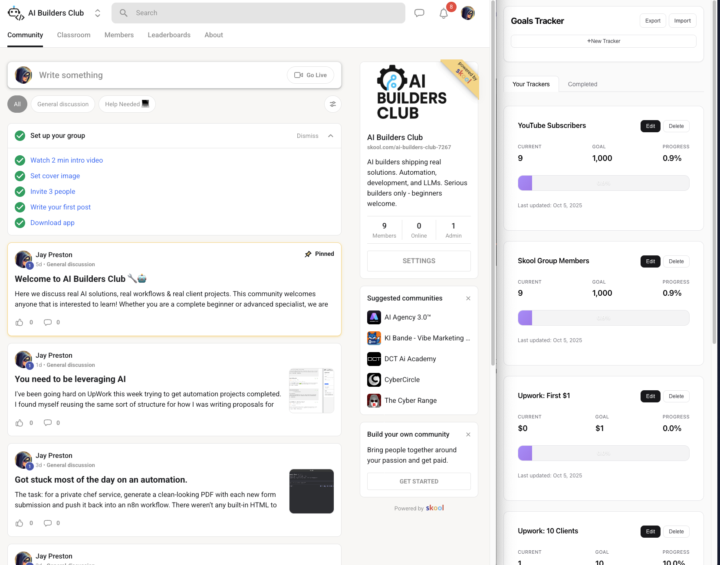Viewport: 720px width, 565px height.
Task: Like the Welcome to AI Builders Club post
Action: [19, 322]
